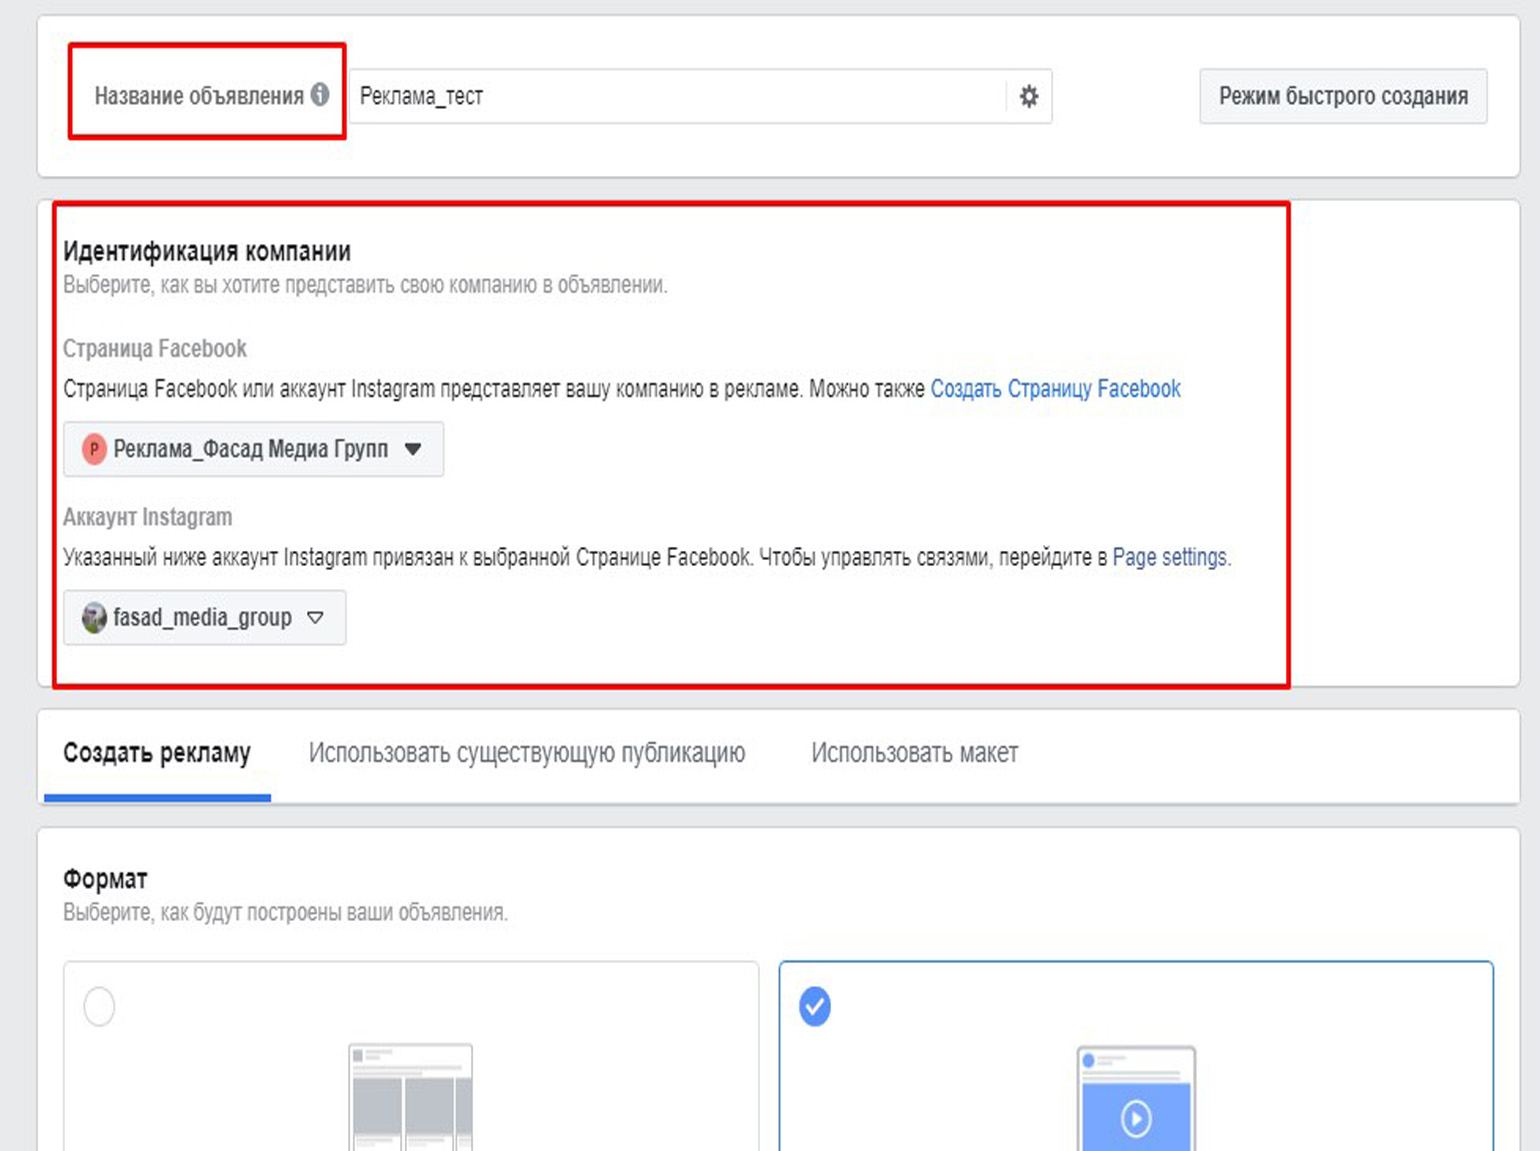Go to the Использовать макет tab
Viewport: 1540px width, 1151px height.
pyautogui.click(x=914, y=753)
